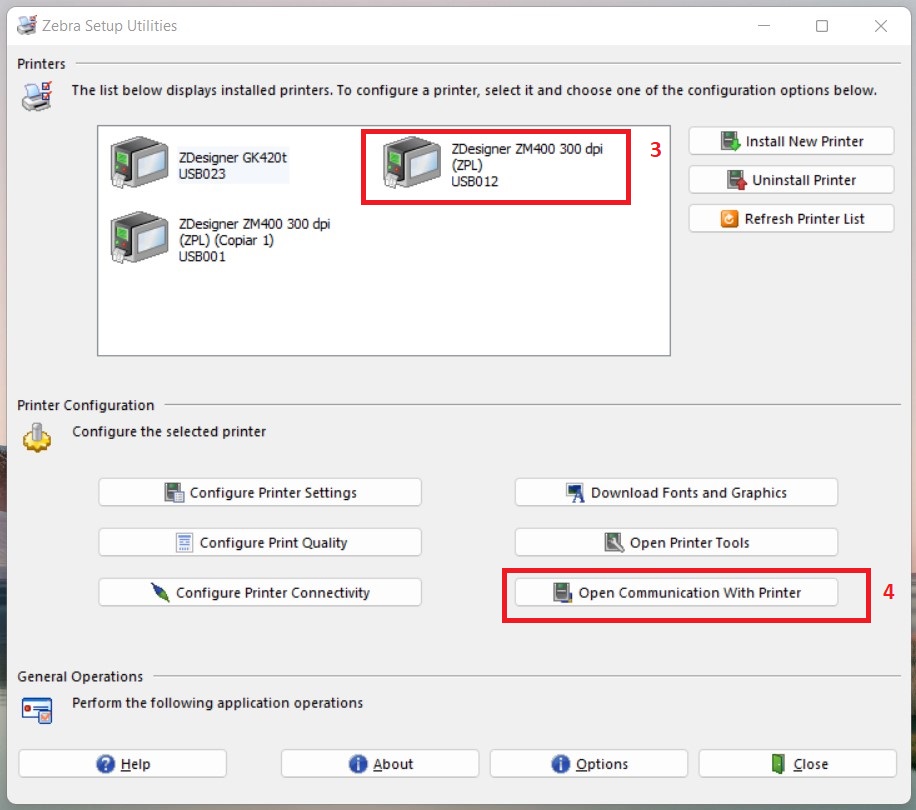Close the window with the X button

coord(881,26)
